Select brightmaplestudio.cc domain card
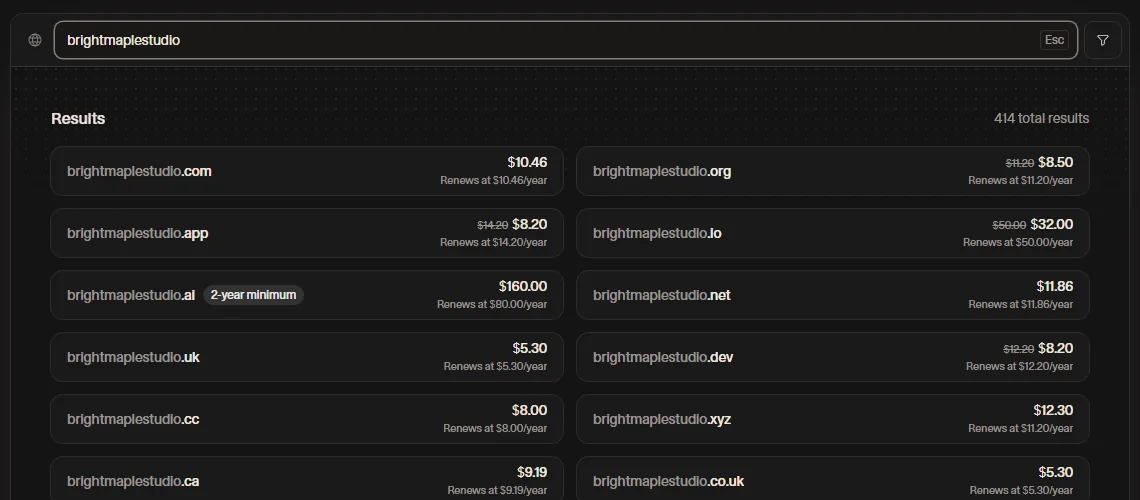 click(307, 419)
